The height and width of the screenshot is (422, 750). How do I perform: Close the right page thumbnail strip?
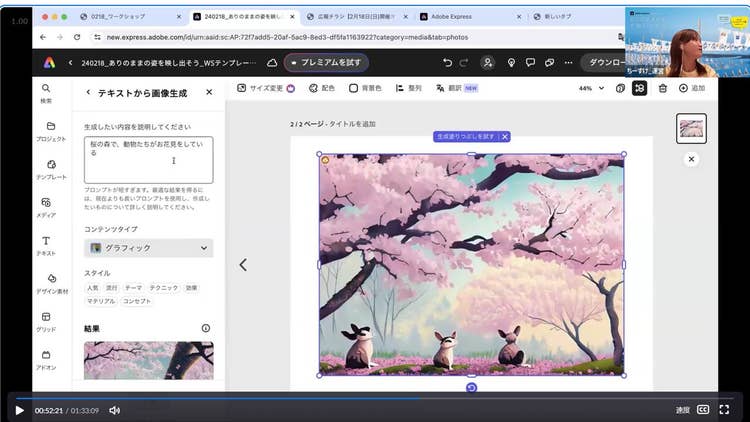click(x=691, y=159)
